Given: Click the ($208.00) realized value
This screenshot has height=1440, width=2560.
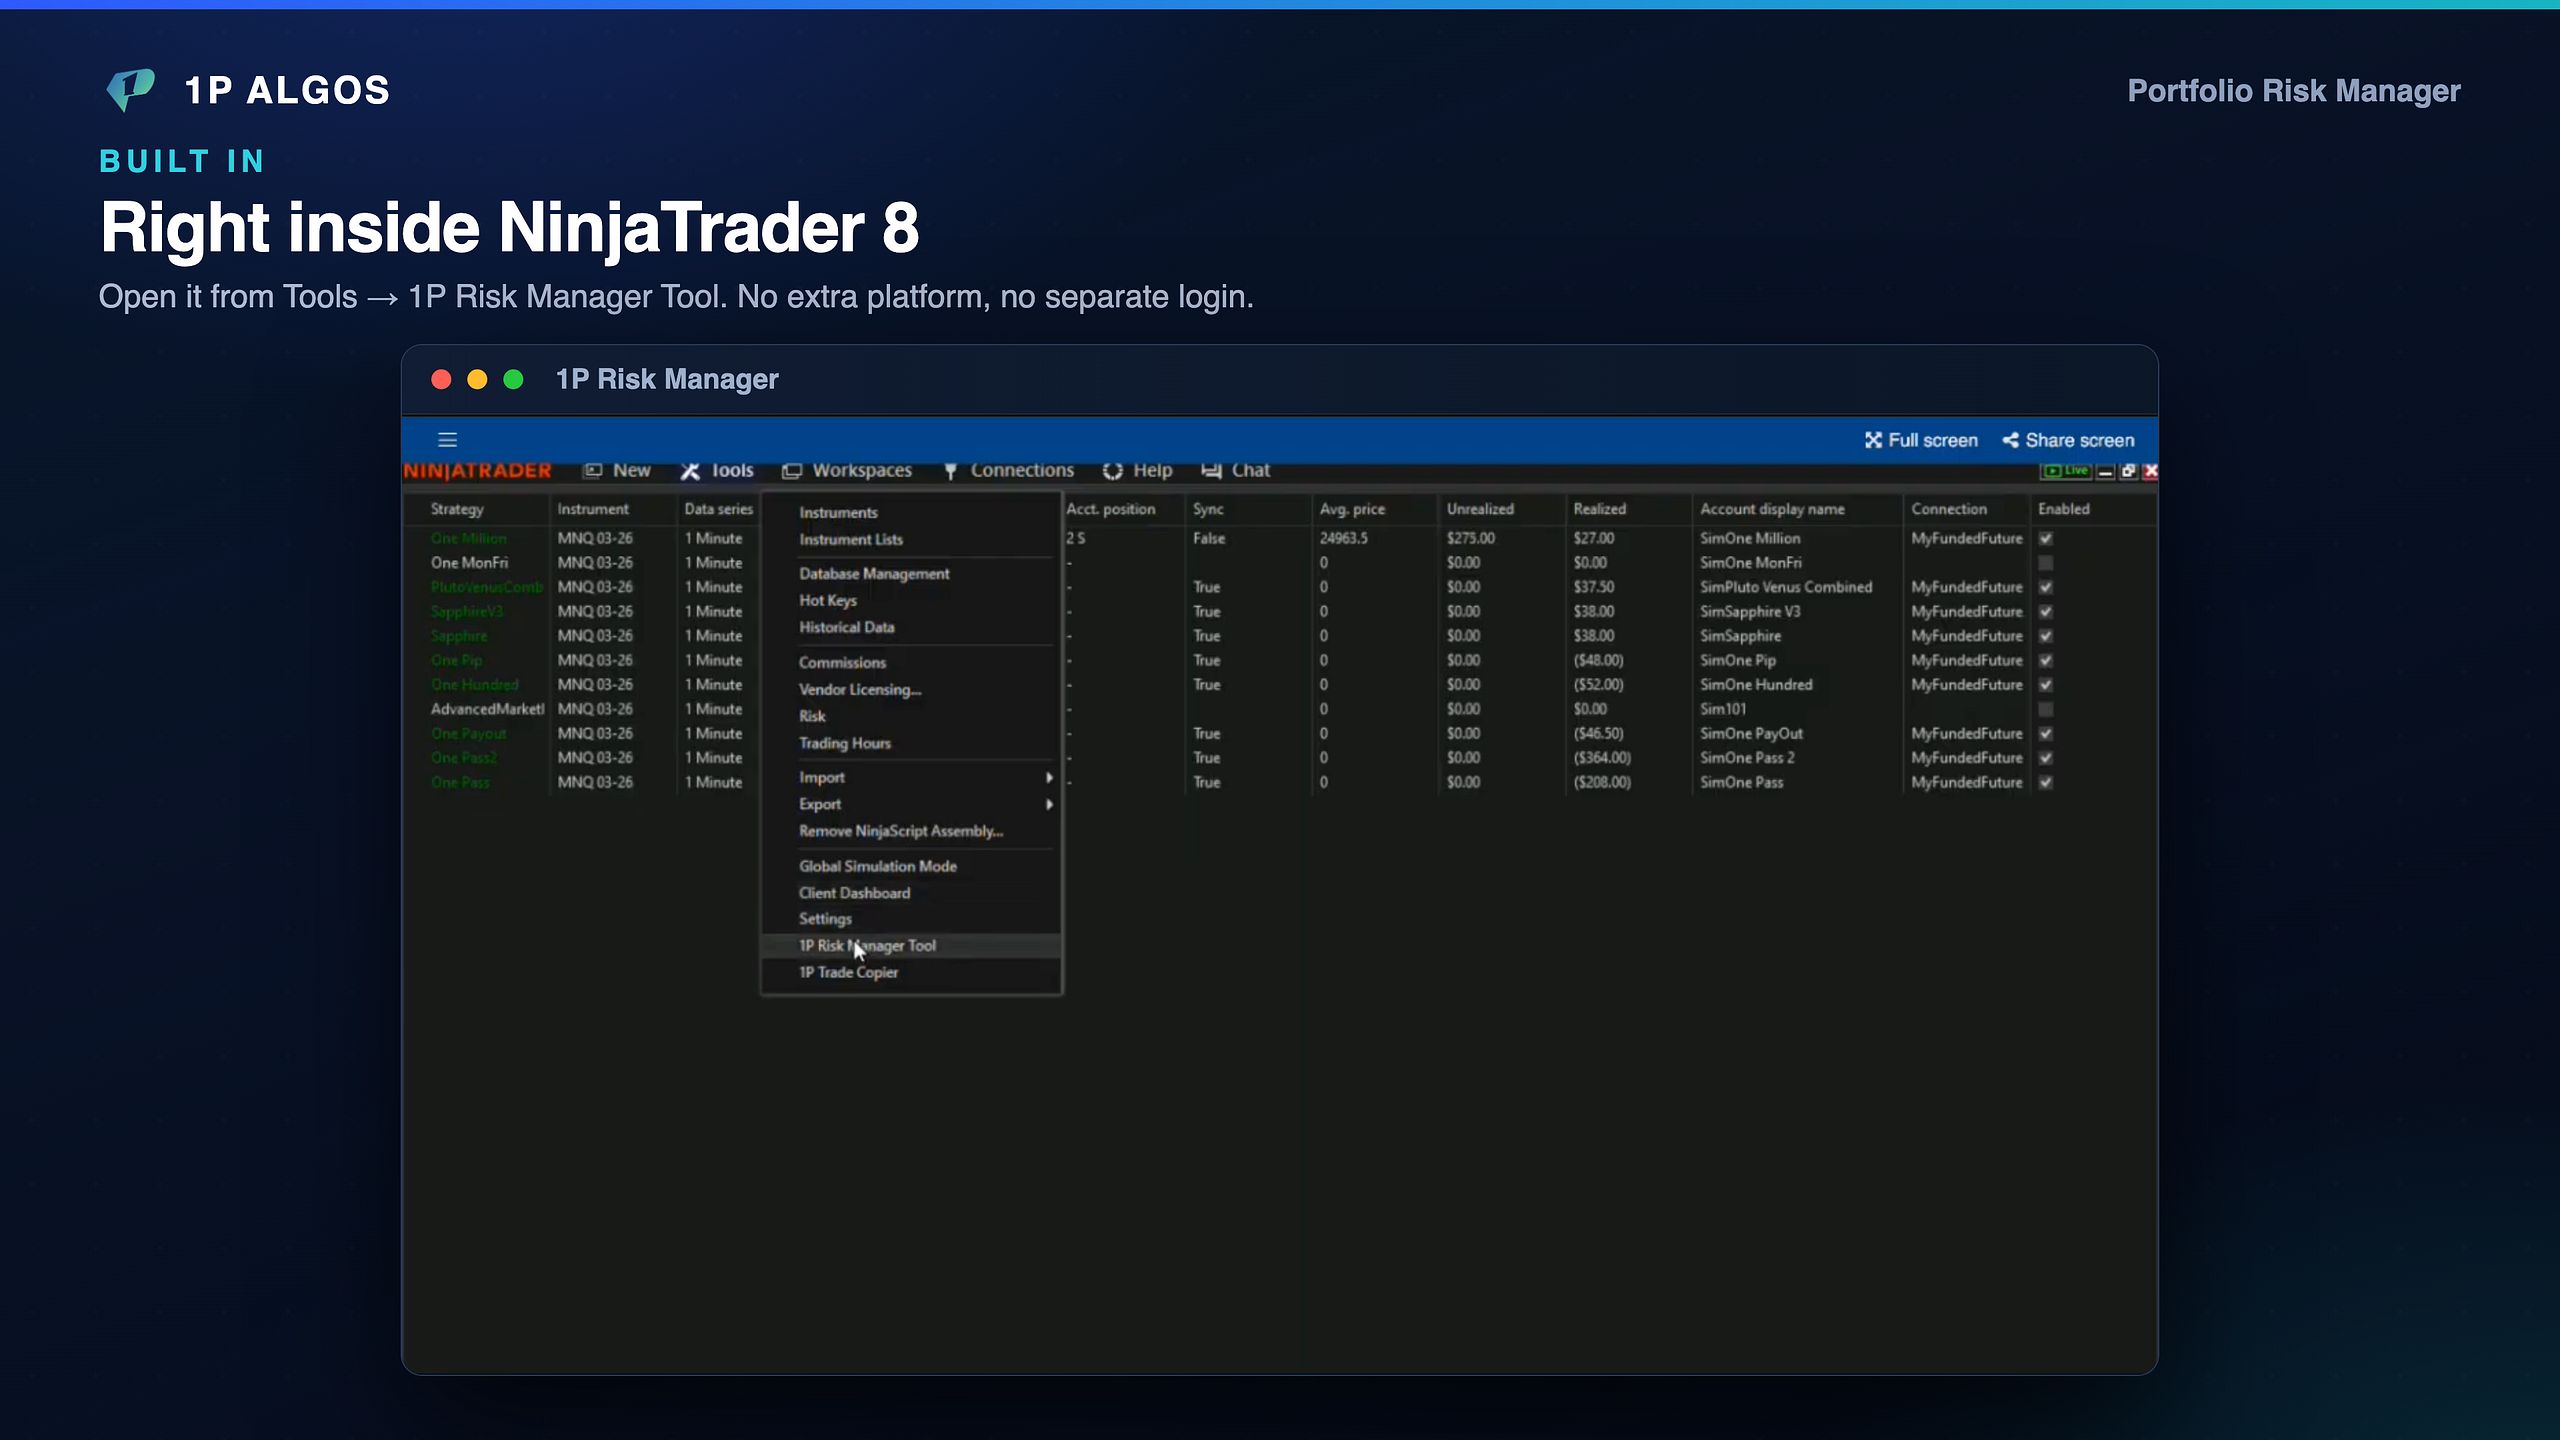Looking at the screenshot, I should 1602,782.
